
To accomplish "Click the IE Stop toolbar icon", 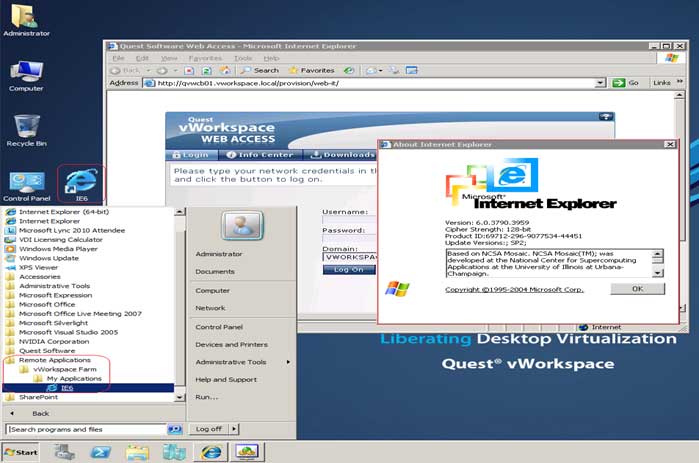I will pos(189,70).
